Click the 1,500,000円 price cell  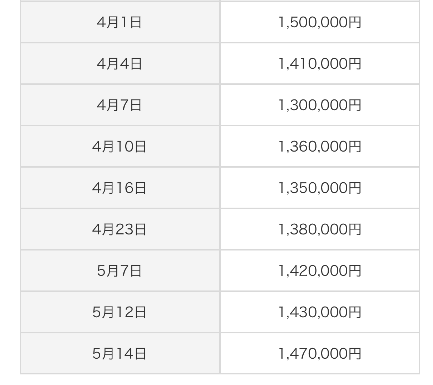[x=320, y=22]
